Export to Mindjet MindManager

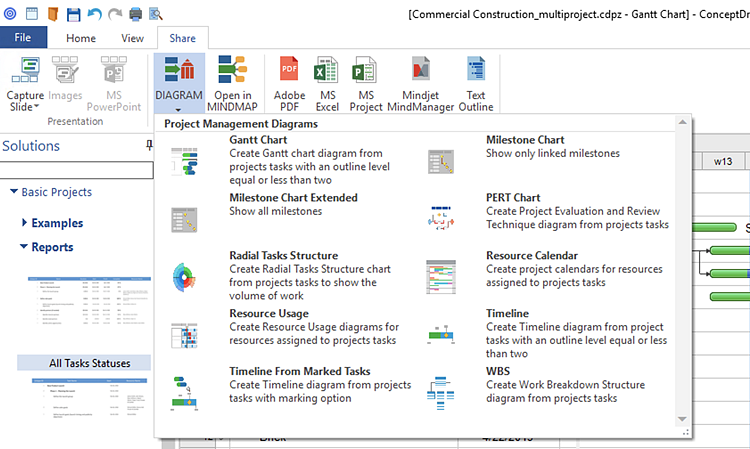(420, 84)
